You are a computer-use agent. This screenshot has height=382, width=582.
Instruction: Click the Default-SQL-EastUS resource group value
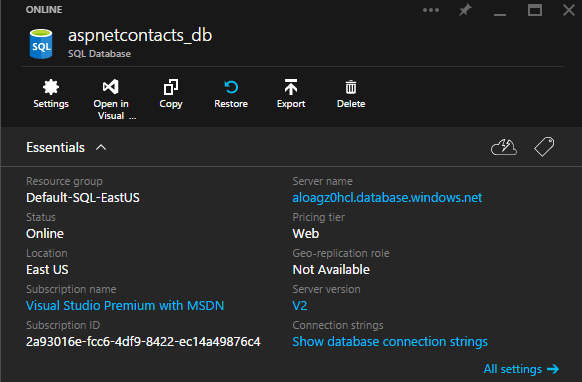pyautogui.click(x=83, y=197)
